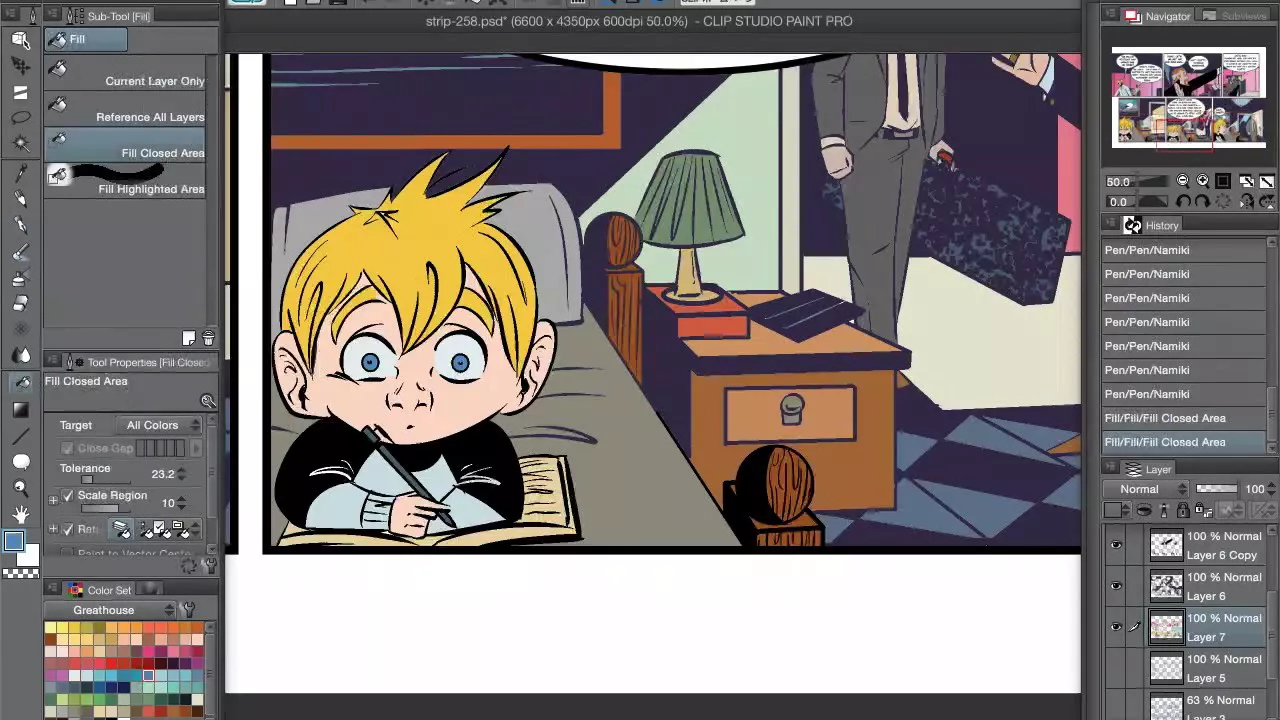Create a copy of the current sub tool
This screenshot has width=1280, height=720.
pyautogui.click(x=189, y=339)
